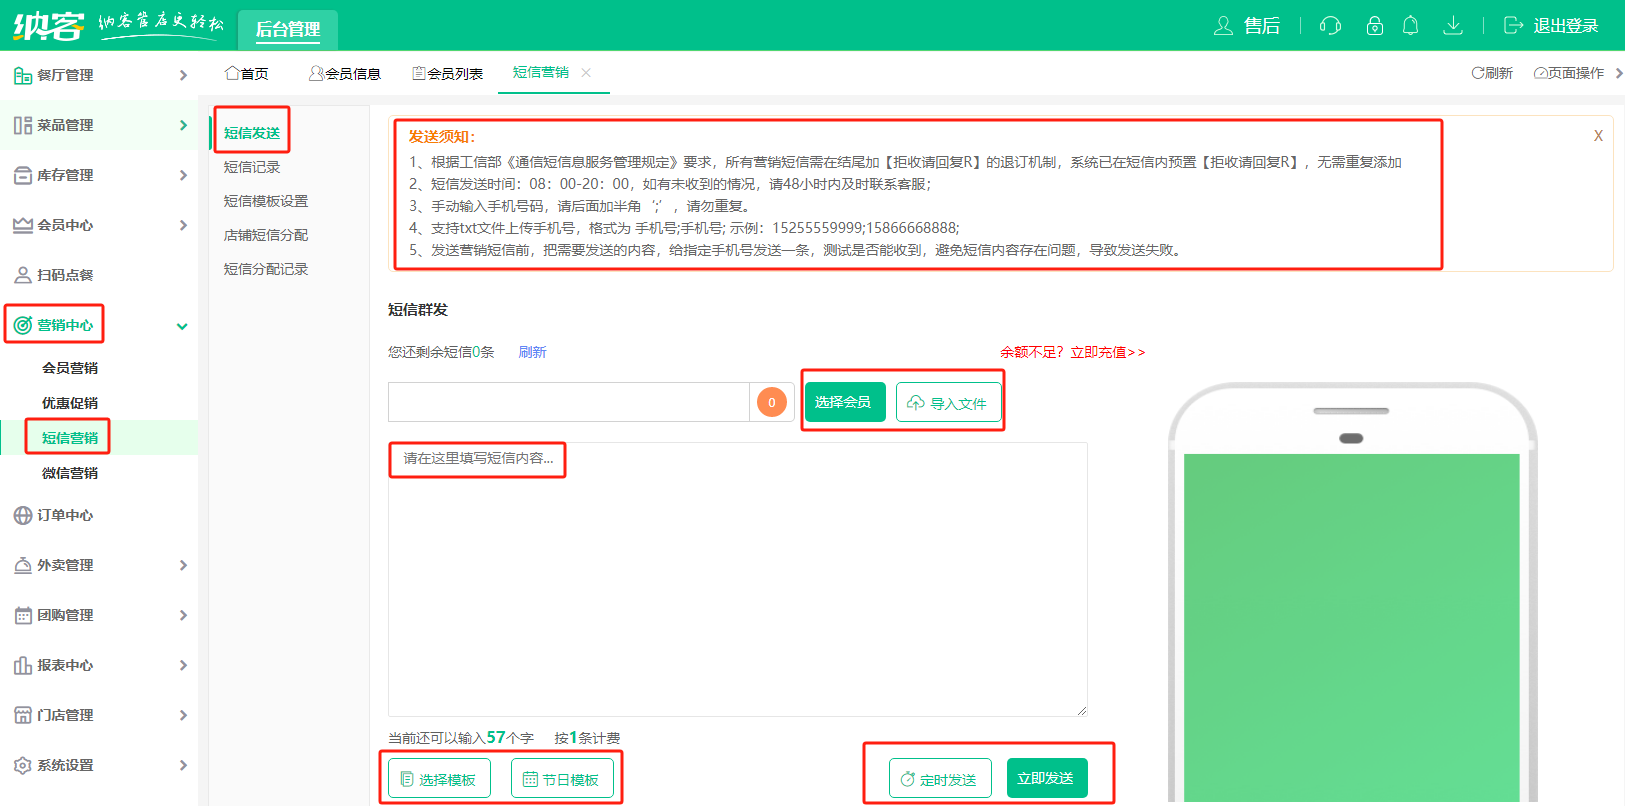Viewport: 1625px width, 806px height.
Task: Click the orange 0 count badge
Action: pyautogui.click(x=771, y=402)
